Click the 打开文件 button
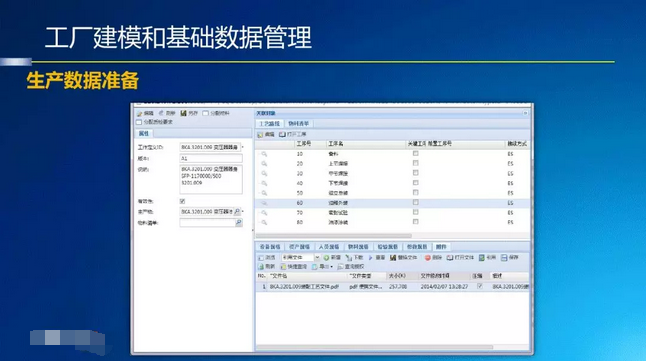The height and width of the screenshot is (361, 646). click(x=460, y=258)
